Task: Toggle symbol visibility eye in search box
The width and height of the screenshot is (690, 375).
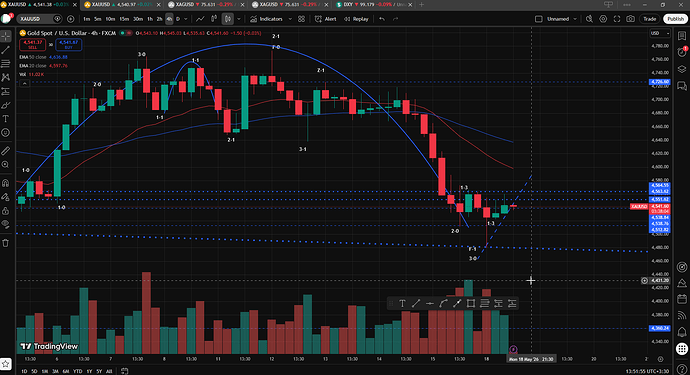Action: pyautogui.click(x=57, y=19)
